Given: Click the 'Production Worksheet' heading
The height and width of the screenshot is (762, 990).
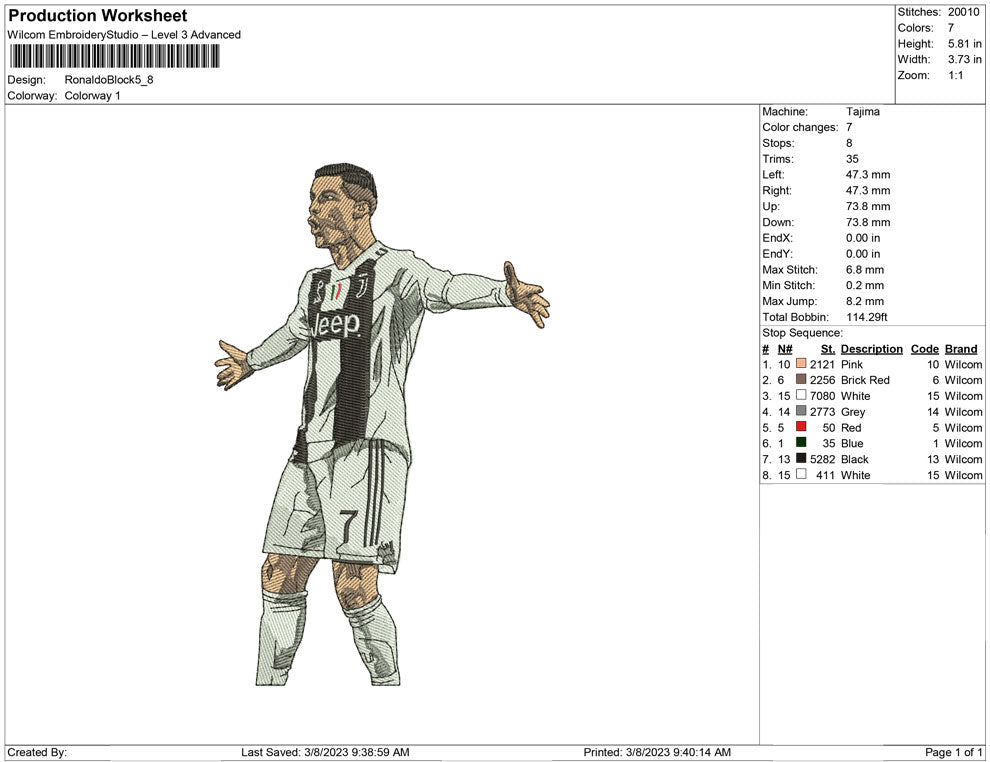Looking at the screenshot, I should click(x=98, y=16).
